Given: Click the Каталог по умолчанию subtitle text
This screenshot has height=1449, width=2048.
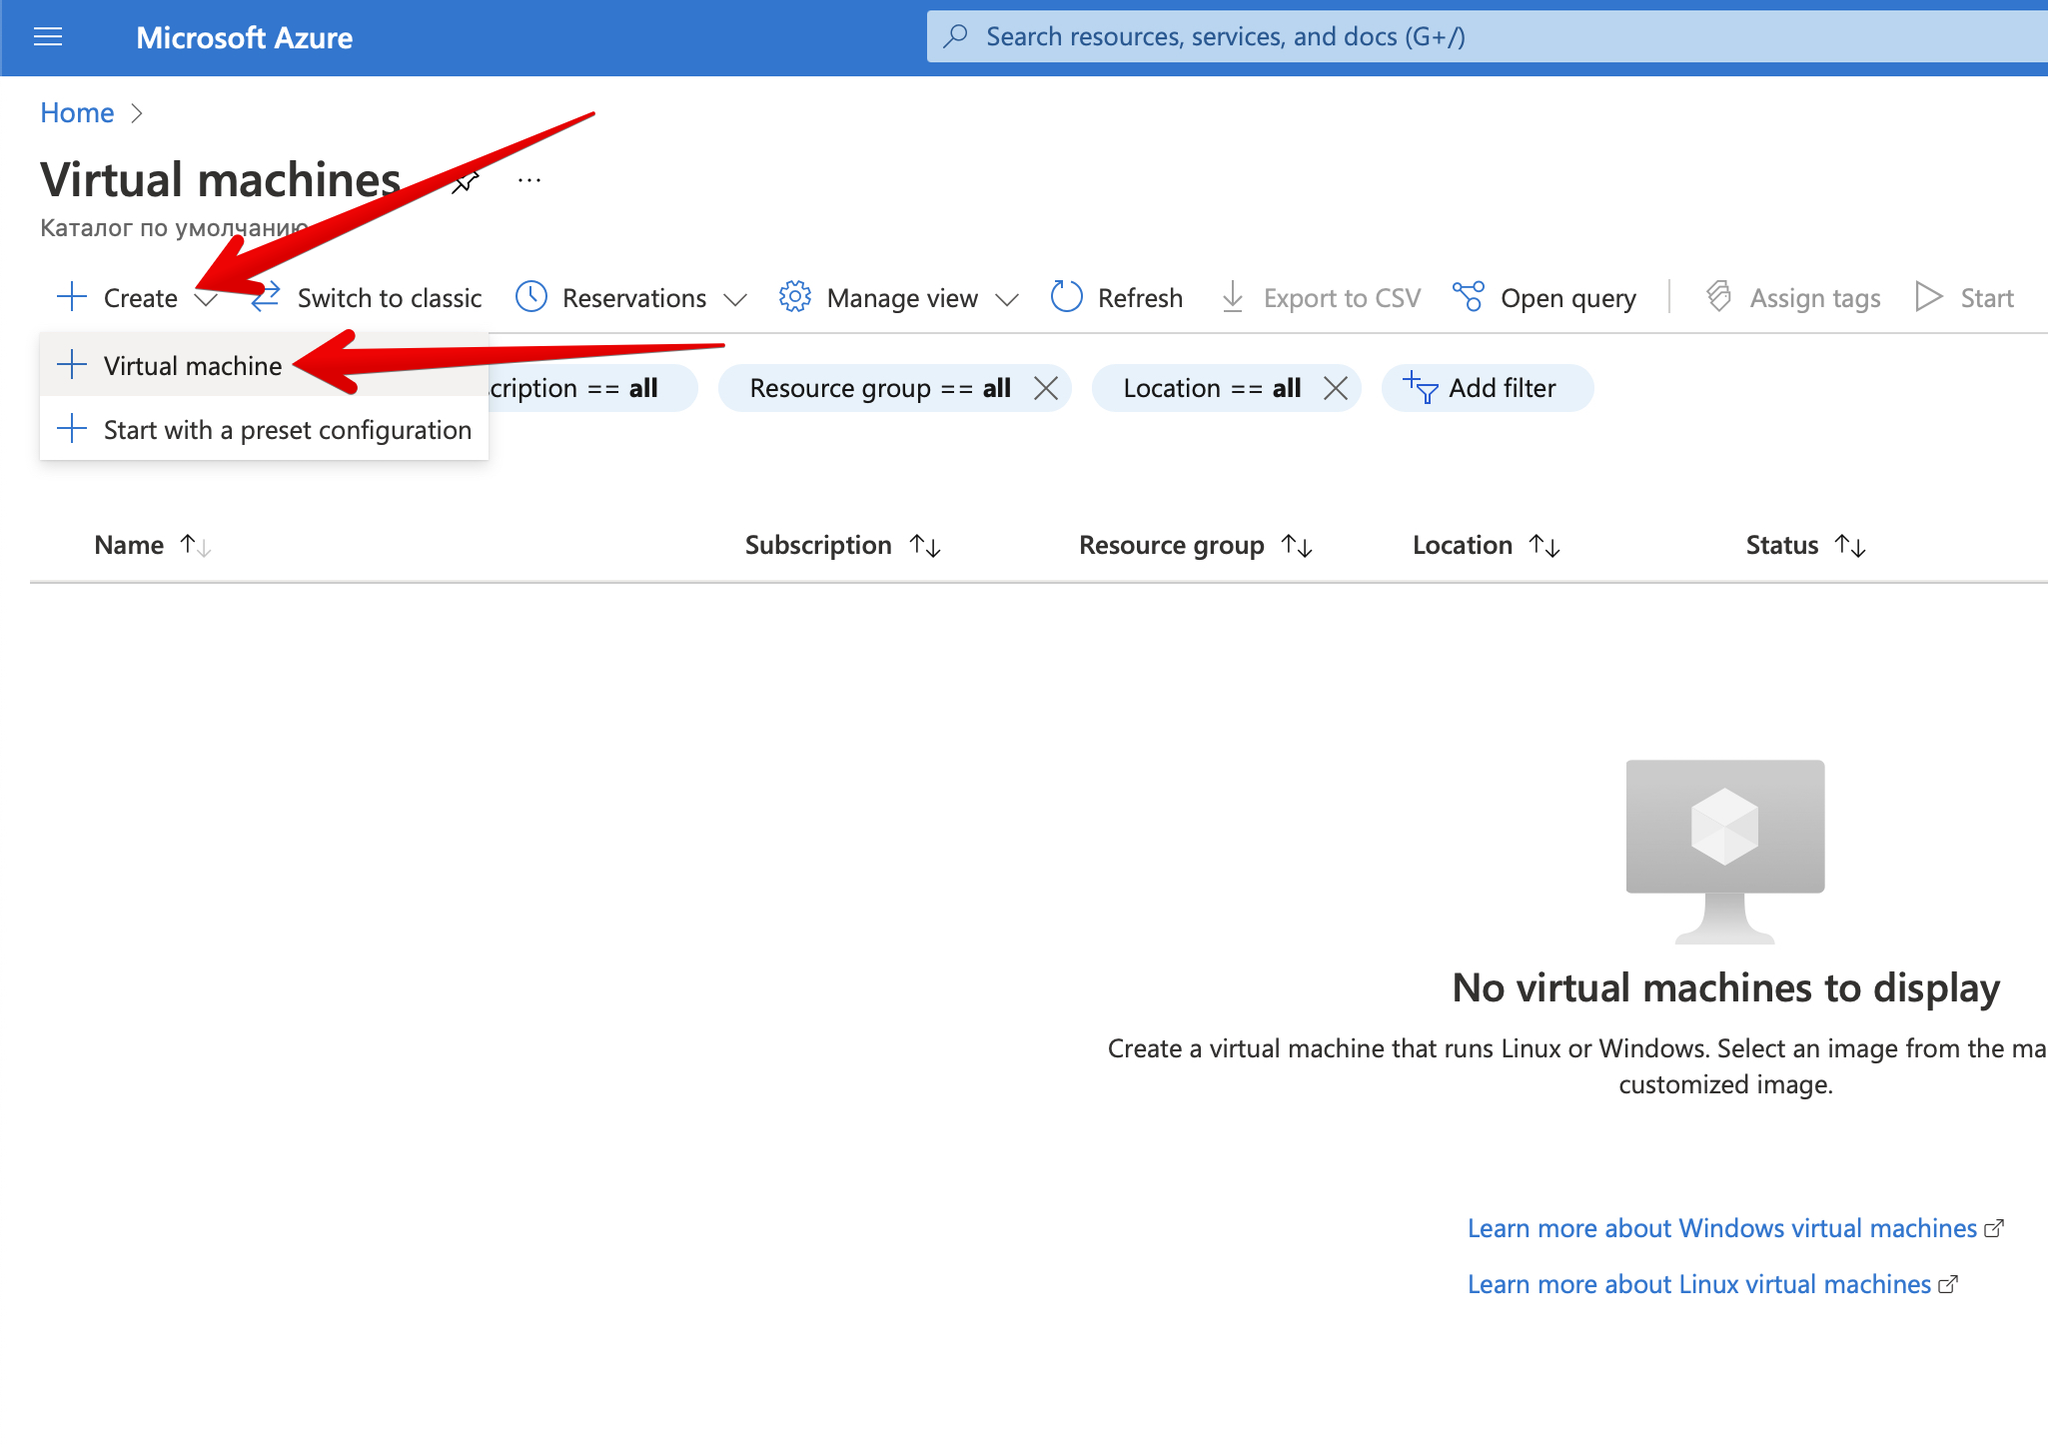Looking at the screenshot, I should 174,228.
